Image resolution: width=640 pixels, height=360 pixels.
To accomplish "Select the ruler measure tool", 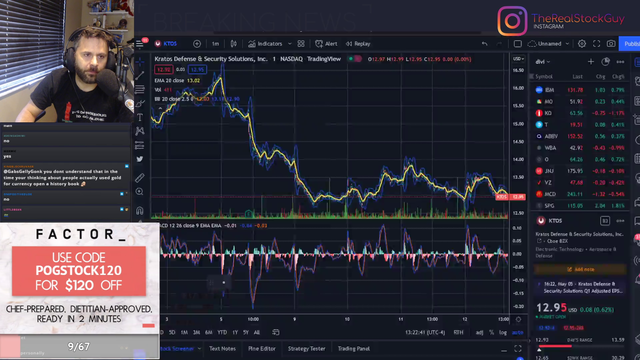I will 140,178.
